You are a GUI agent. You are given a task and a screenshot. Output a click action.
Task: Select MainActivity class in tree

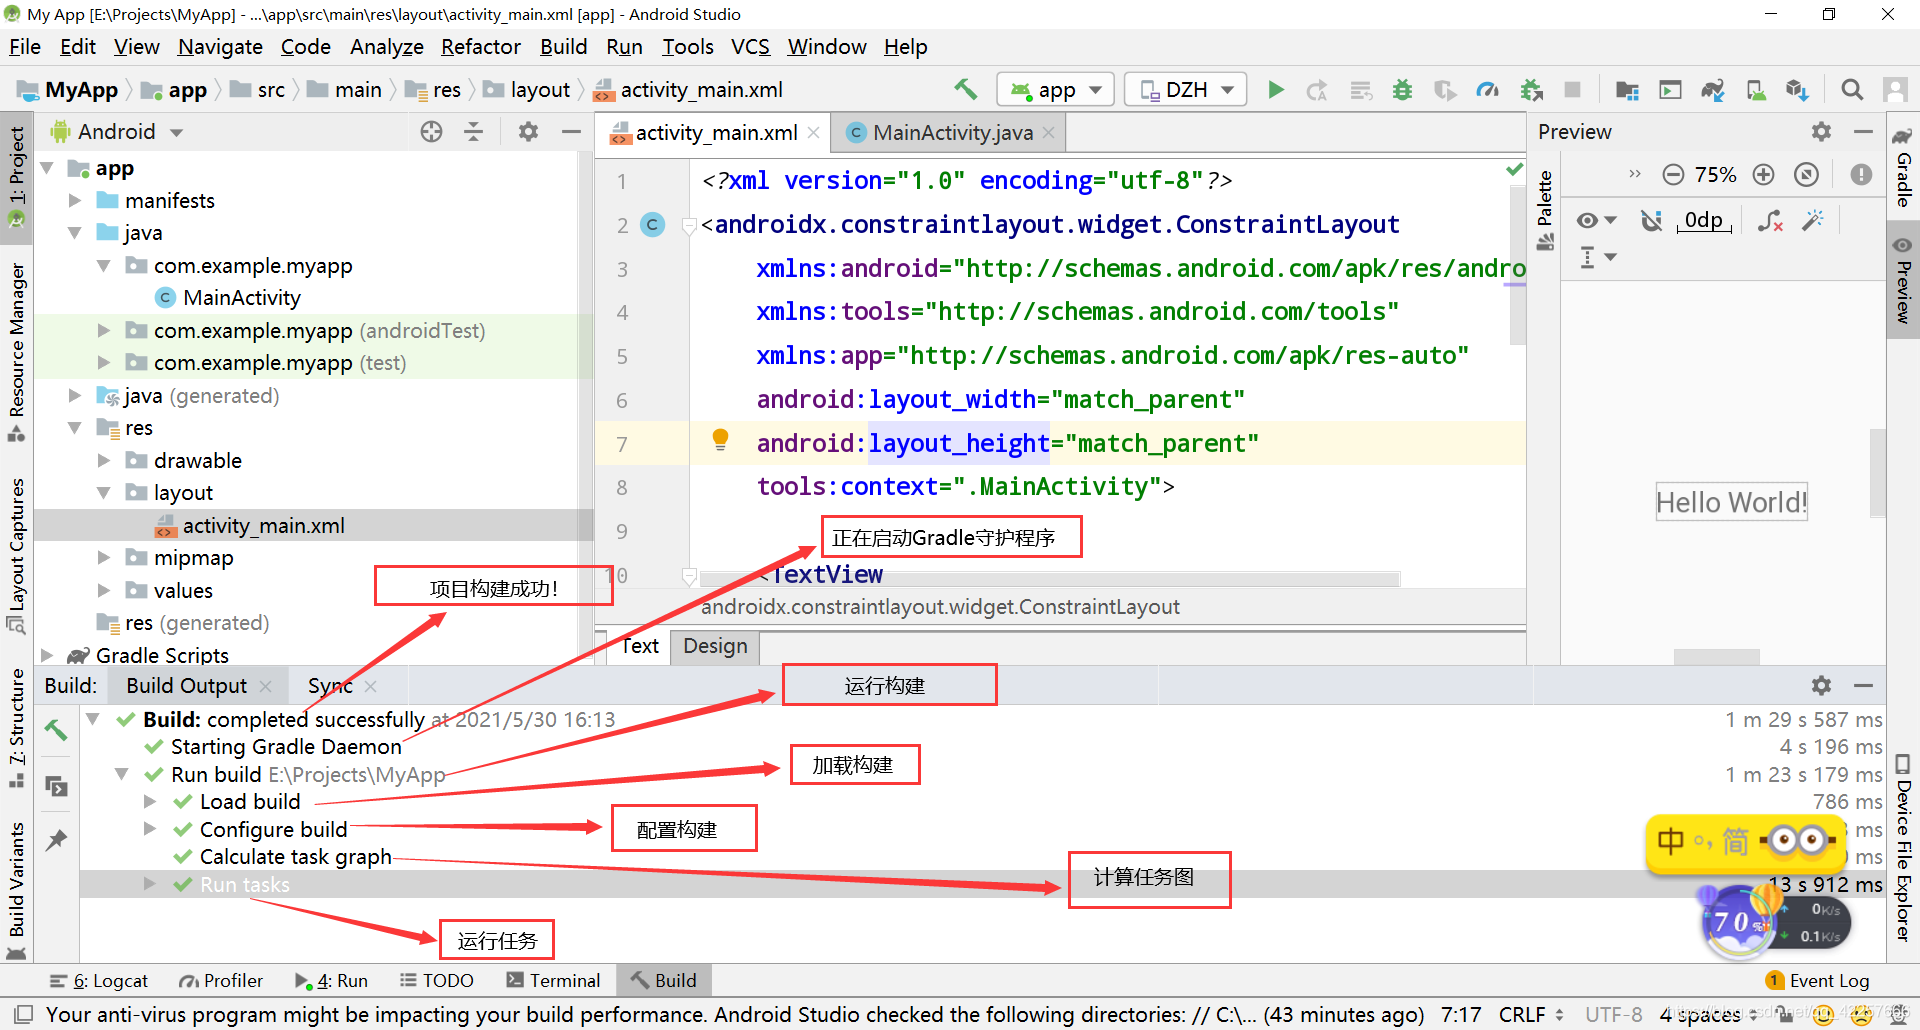pyautogui.click(x=241, y=298)
